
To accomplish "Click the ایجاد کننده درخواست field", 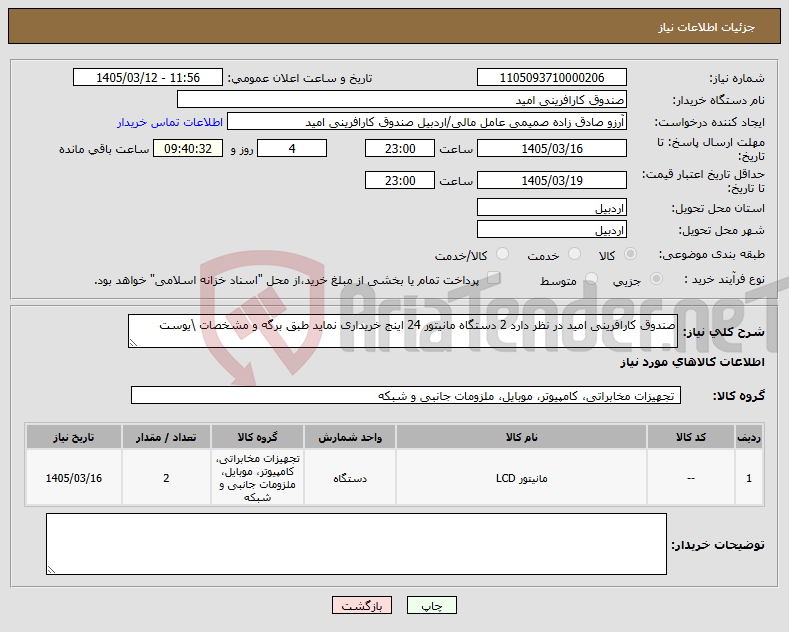I will (427, 122).
